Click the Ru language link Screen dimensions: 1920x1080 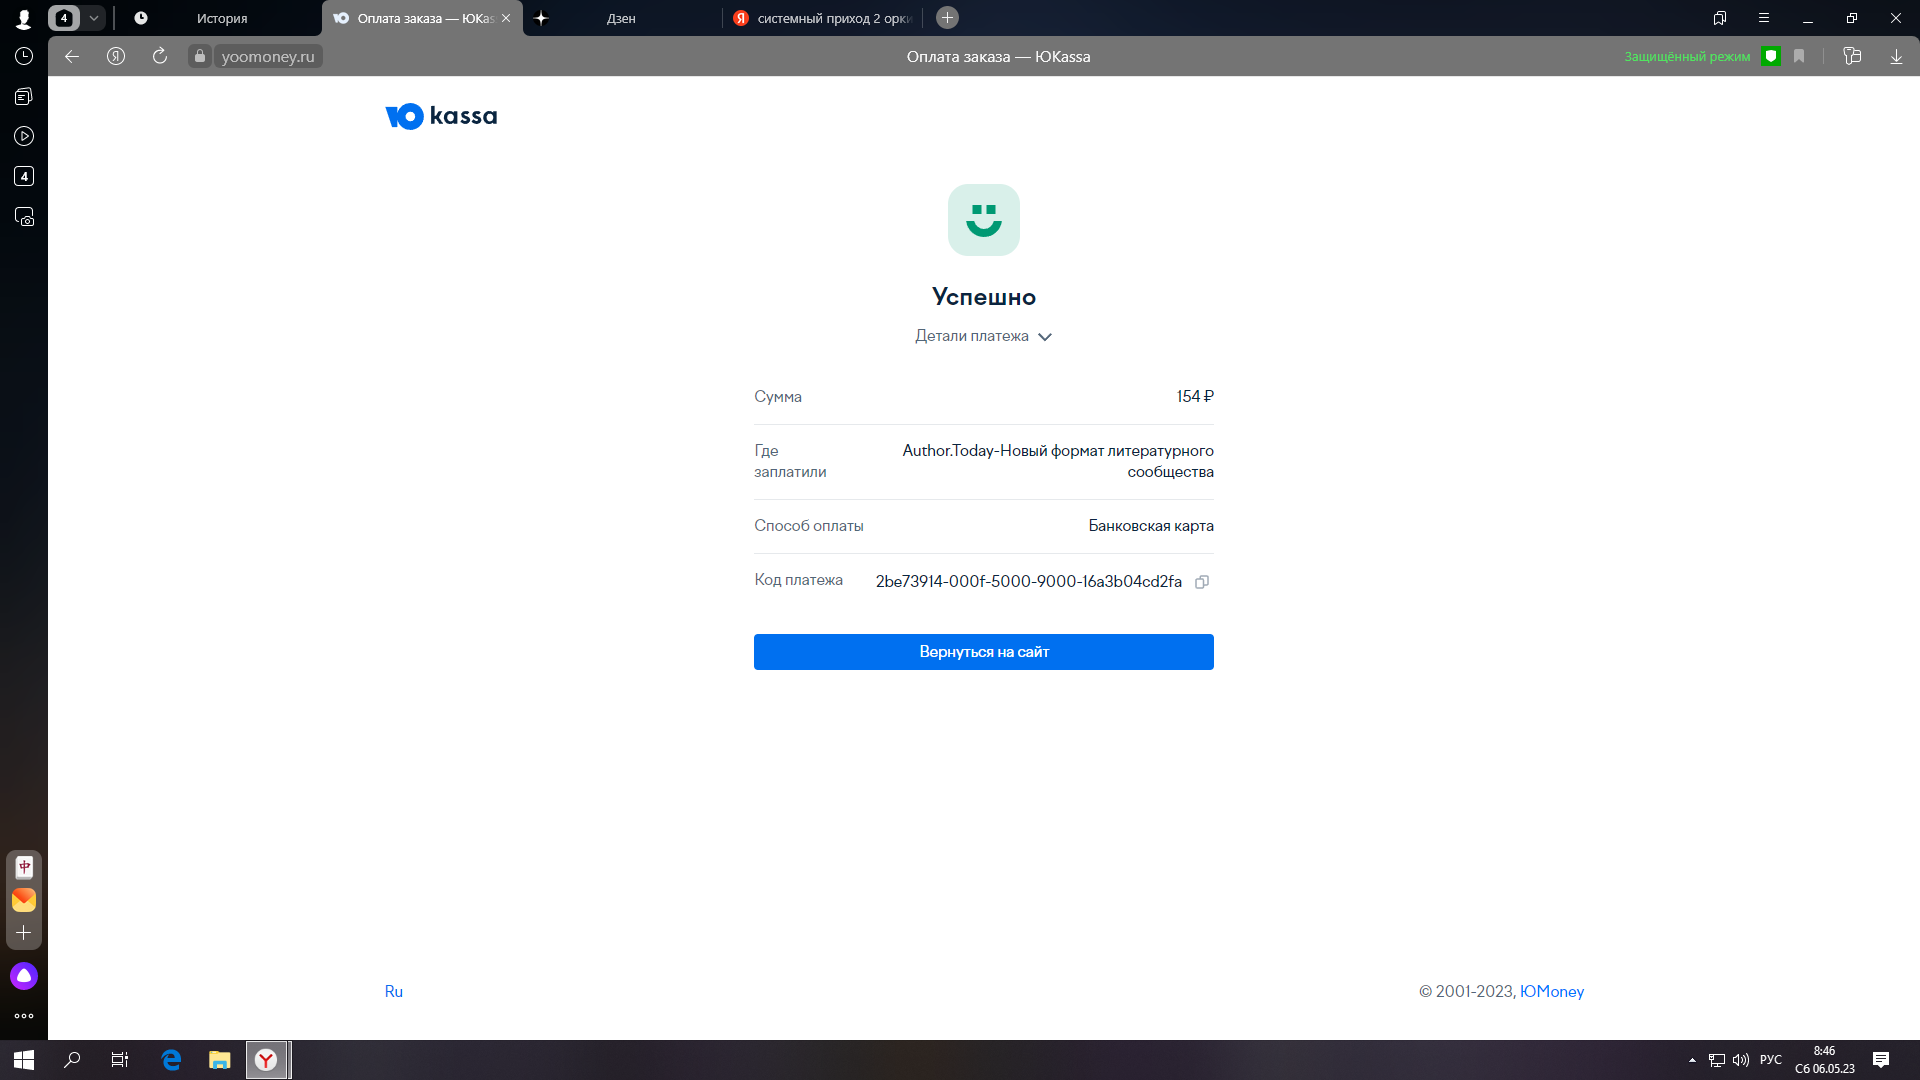(394, 992)
